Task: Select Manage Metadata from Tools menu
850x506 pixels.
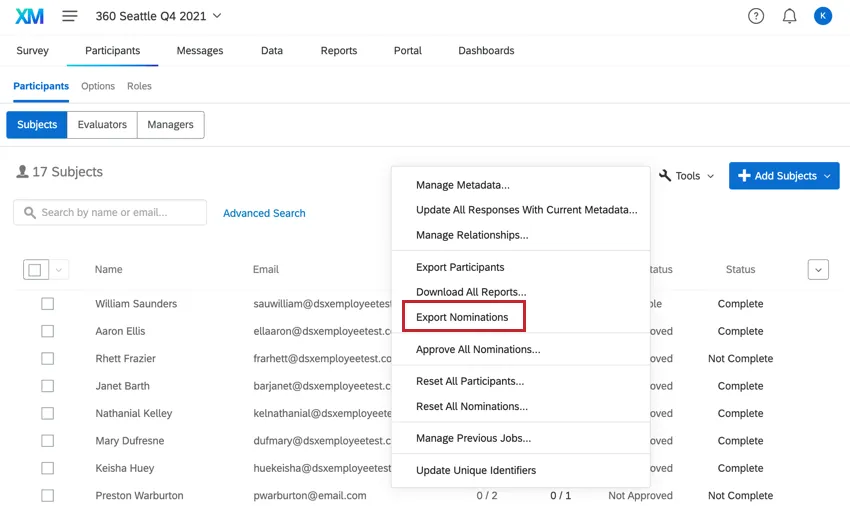Action: click(x=462, y=185)
